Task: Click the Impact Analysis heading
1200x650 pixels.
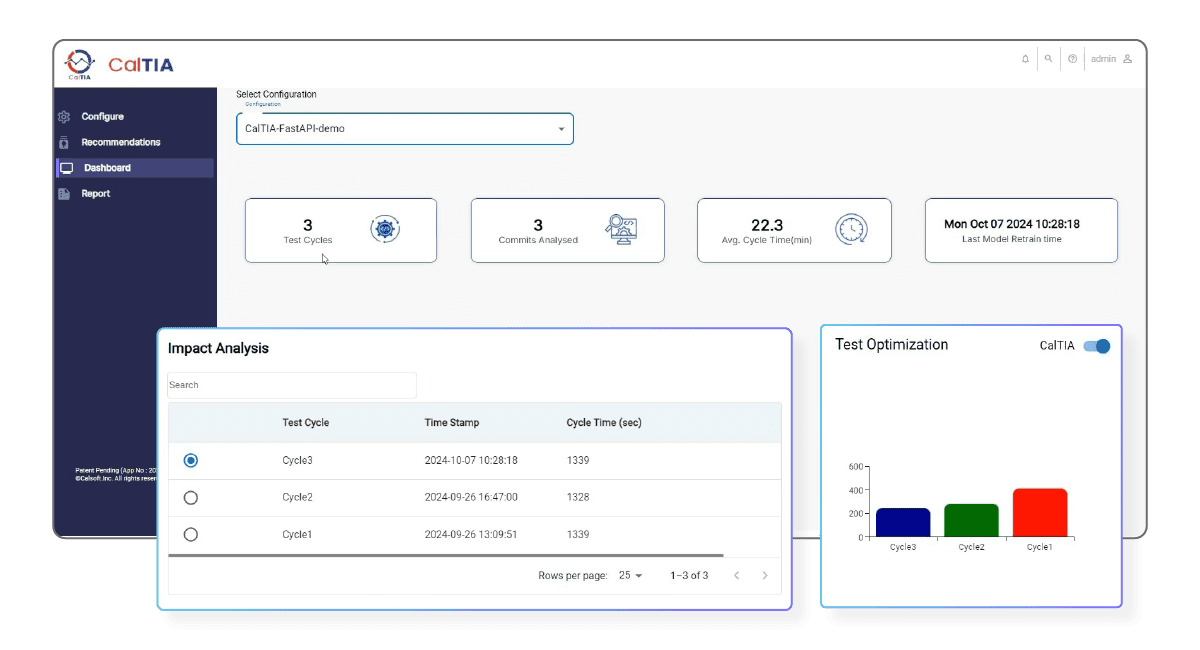Action: 218,348
